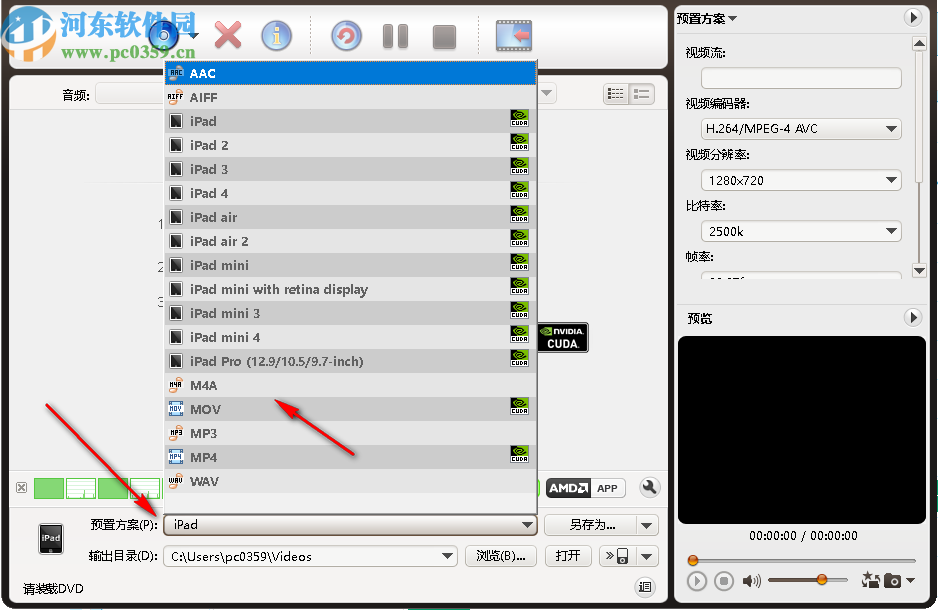The width and height of the screenshot is (938, 610).
Task: Open the file information icon
Action: 276,34
